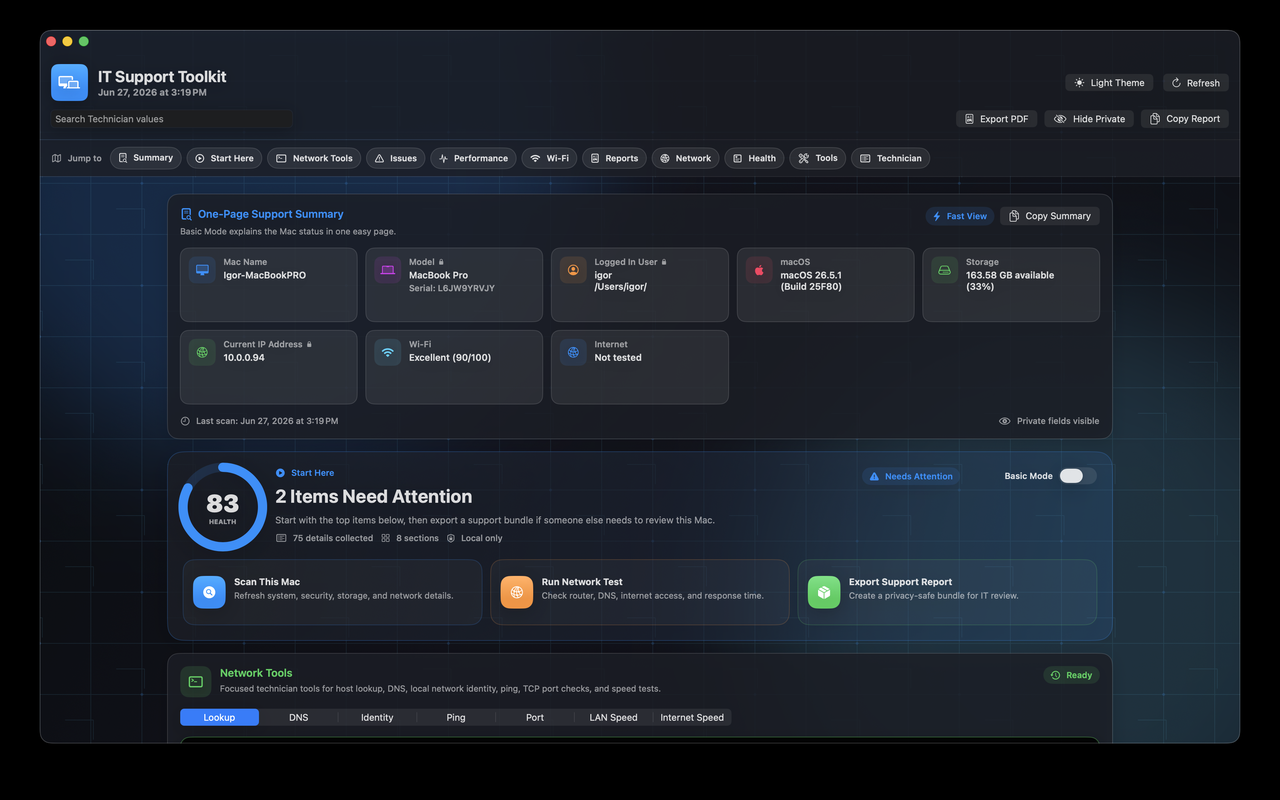Open the LAN Speed tab

click(x=613, y=717)
